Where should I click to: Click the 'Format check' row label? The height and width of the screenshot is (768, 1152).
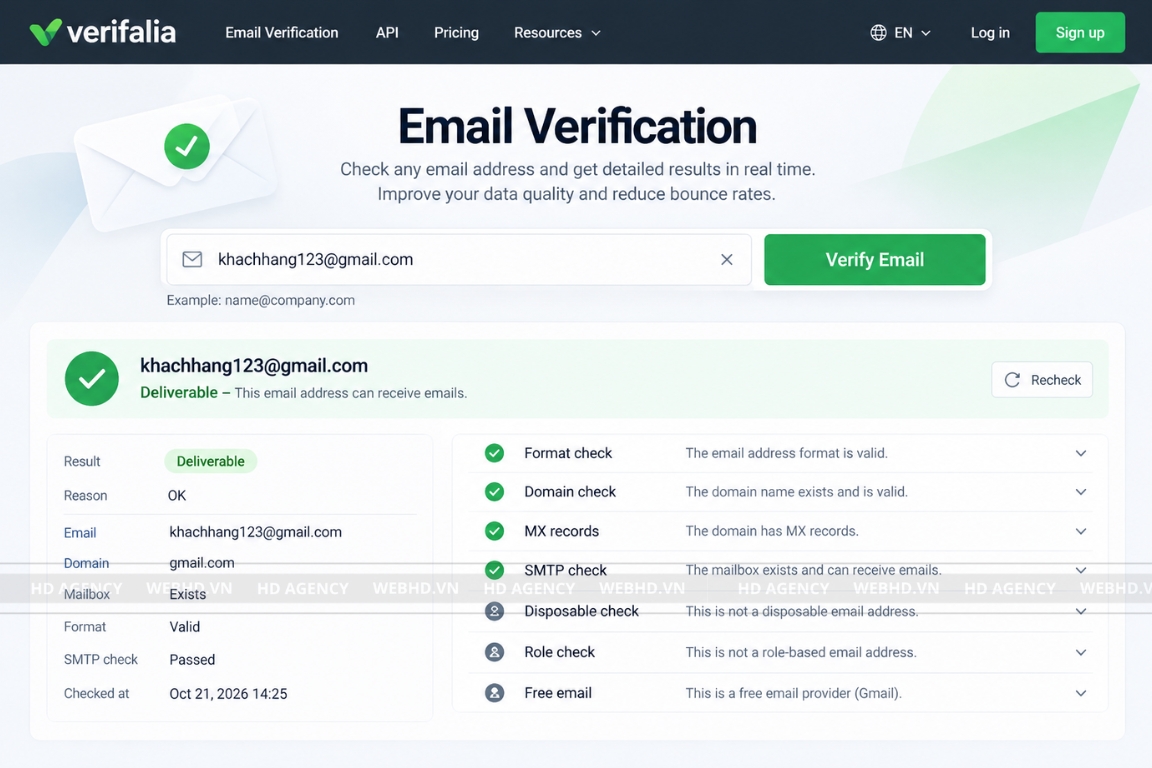tap(568, 453)
